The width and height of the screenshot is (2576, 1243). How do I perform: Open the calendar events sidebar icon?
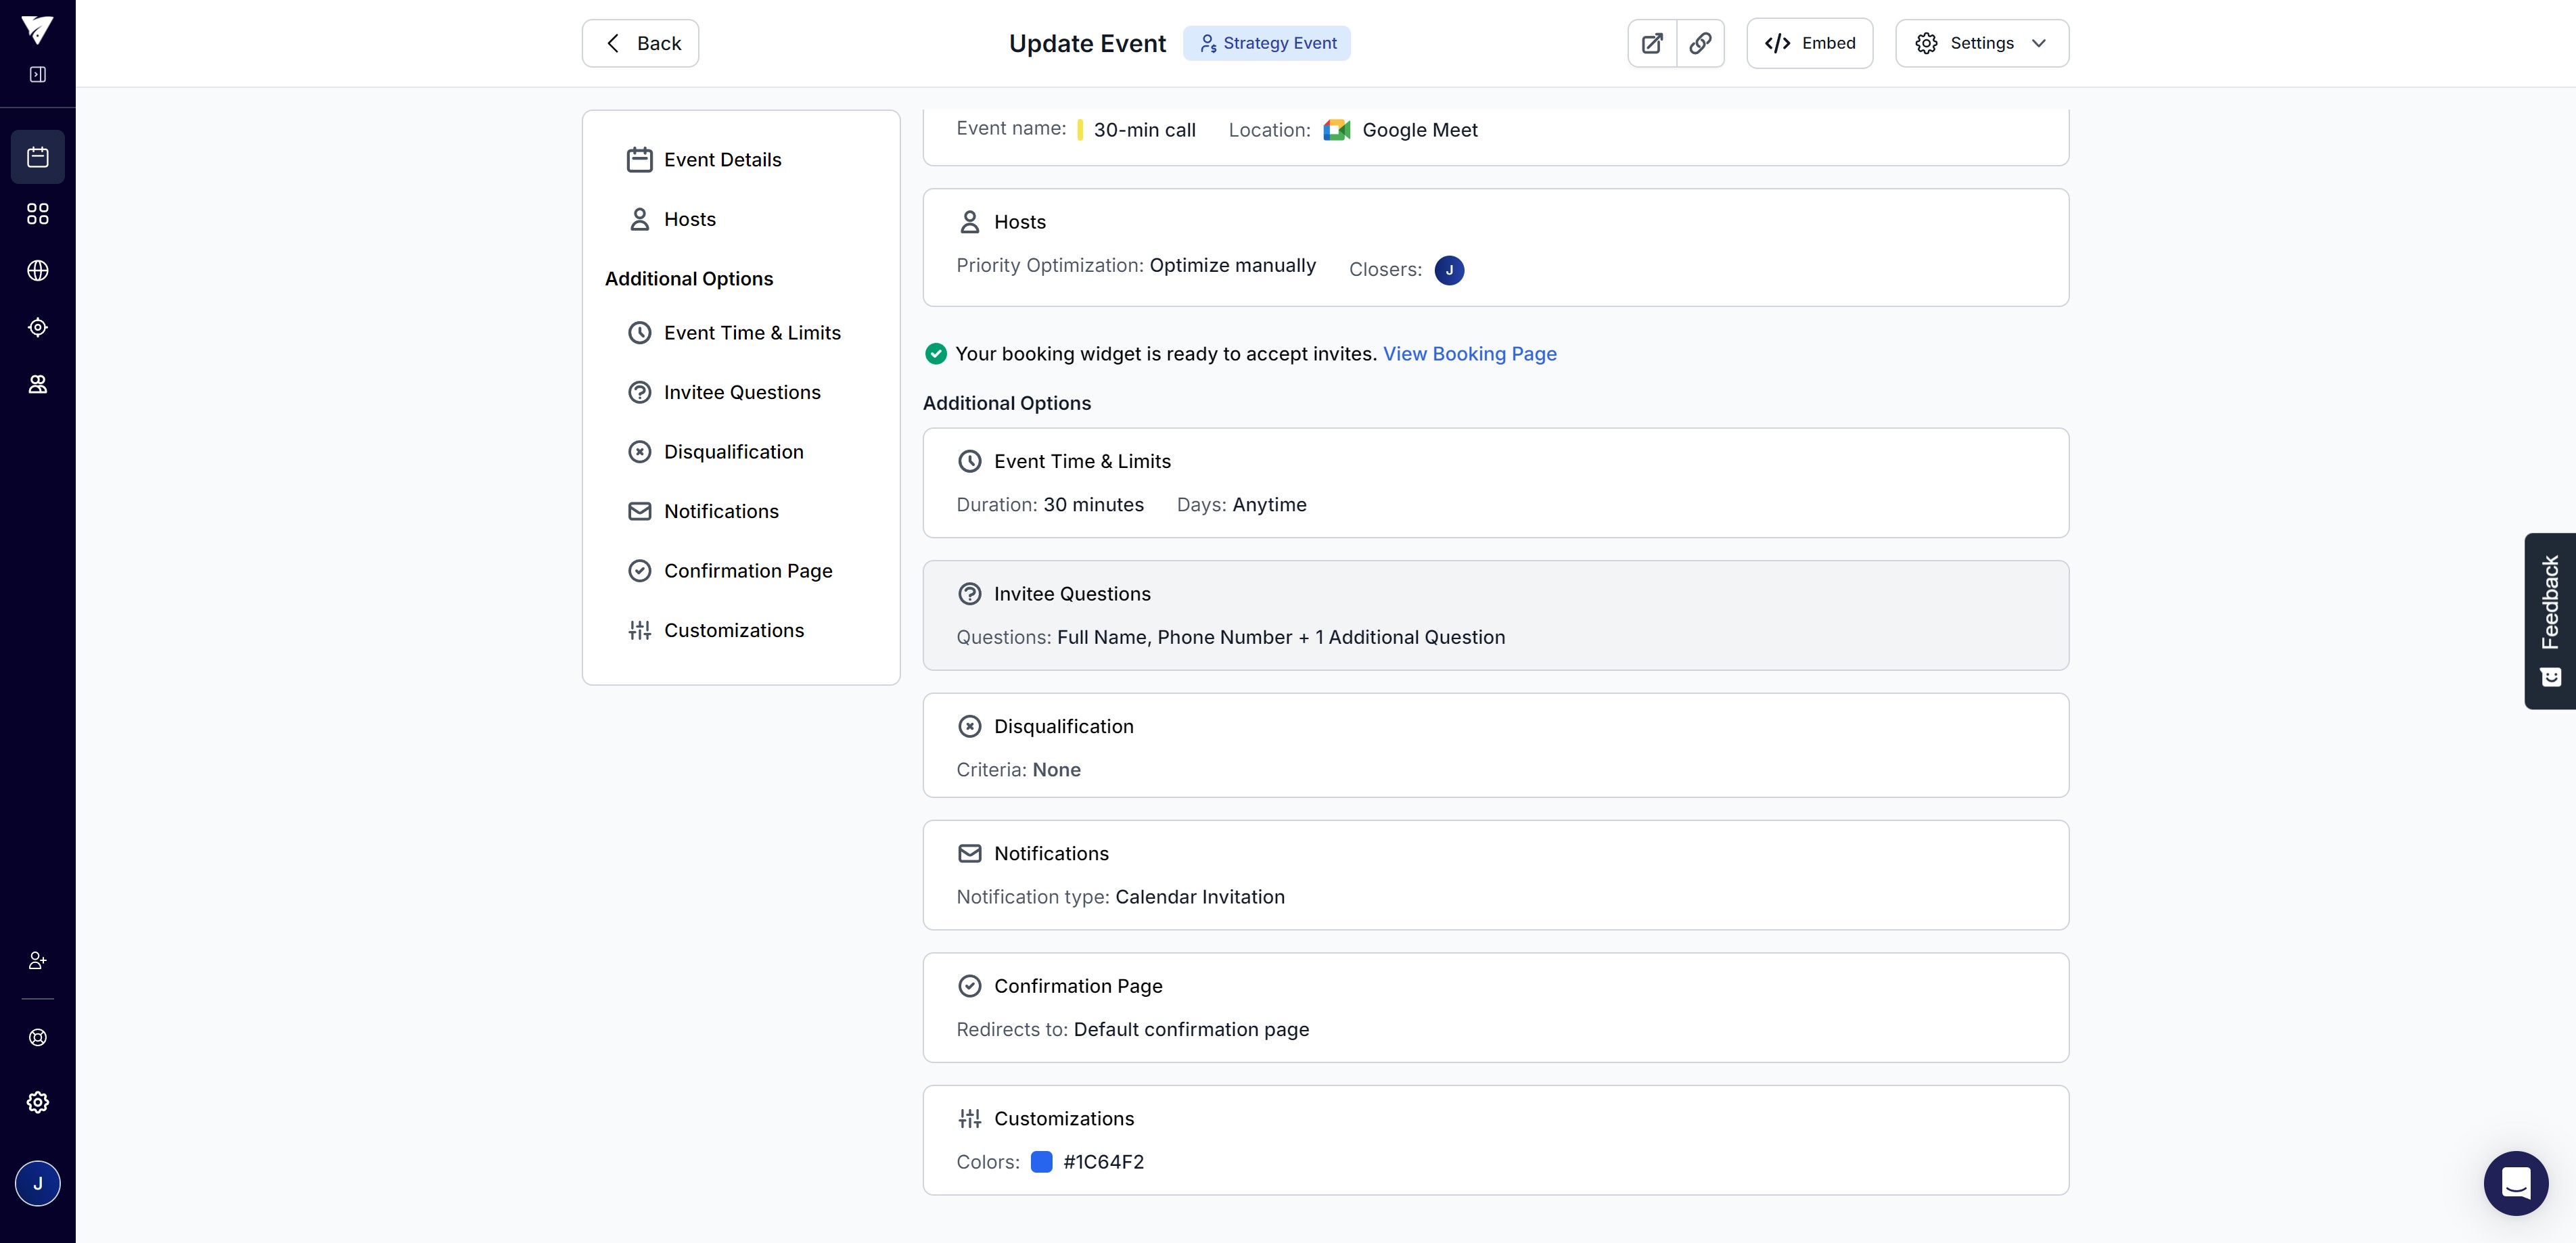coord(37,157)
